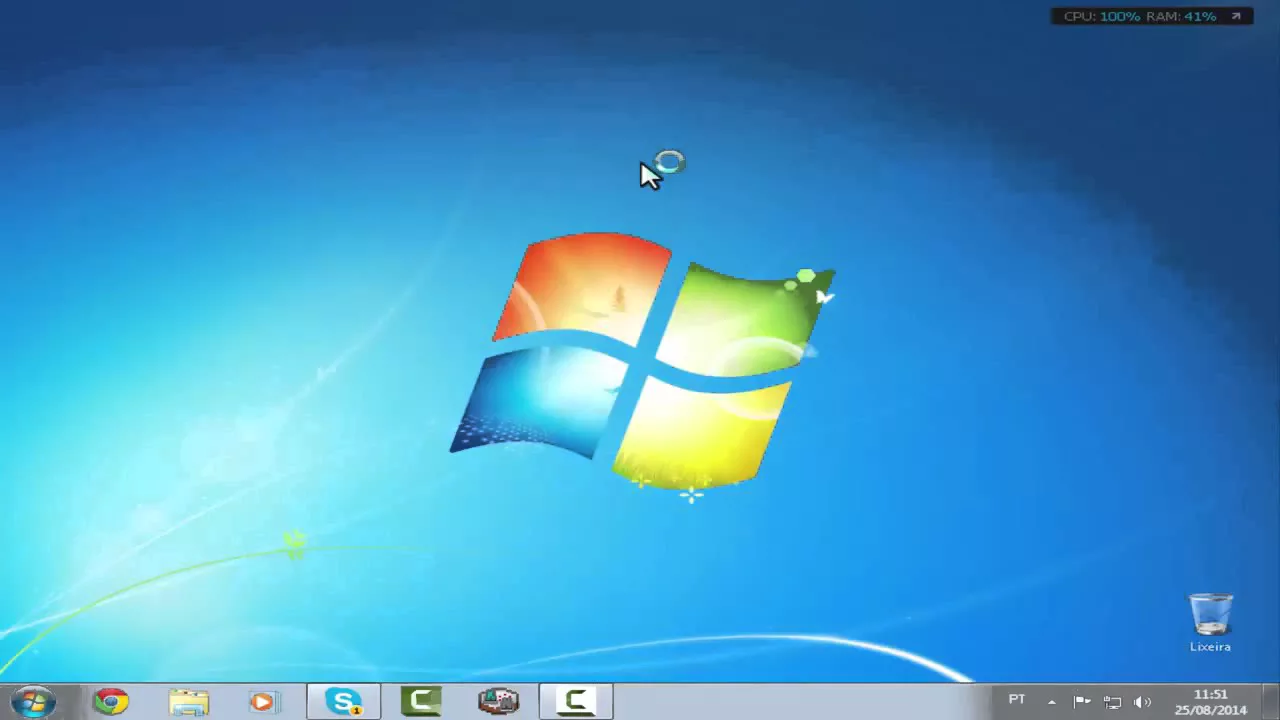Open the card game taskbar icon
1280x720 pixels.
tap(498, 702)
